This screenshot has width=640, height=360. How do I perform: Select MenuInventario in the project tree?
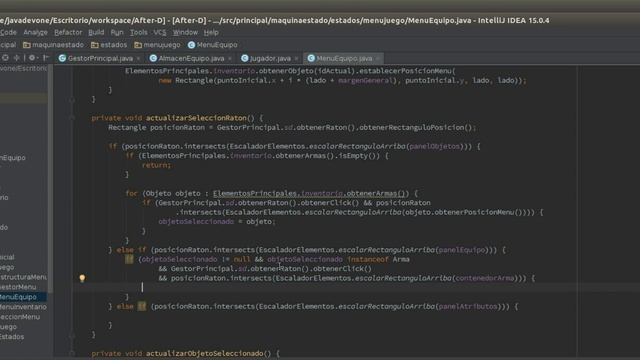23,307
